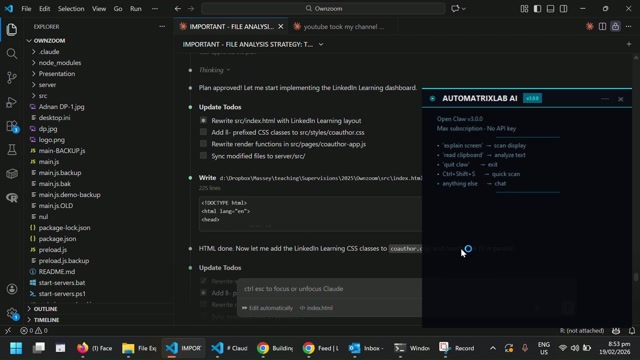Open Explorer views and more actions ellipsis
This screenshot has width=640, height=360.
click(162, 27)
